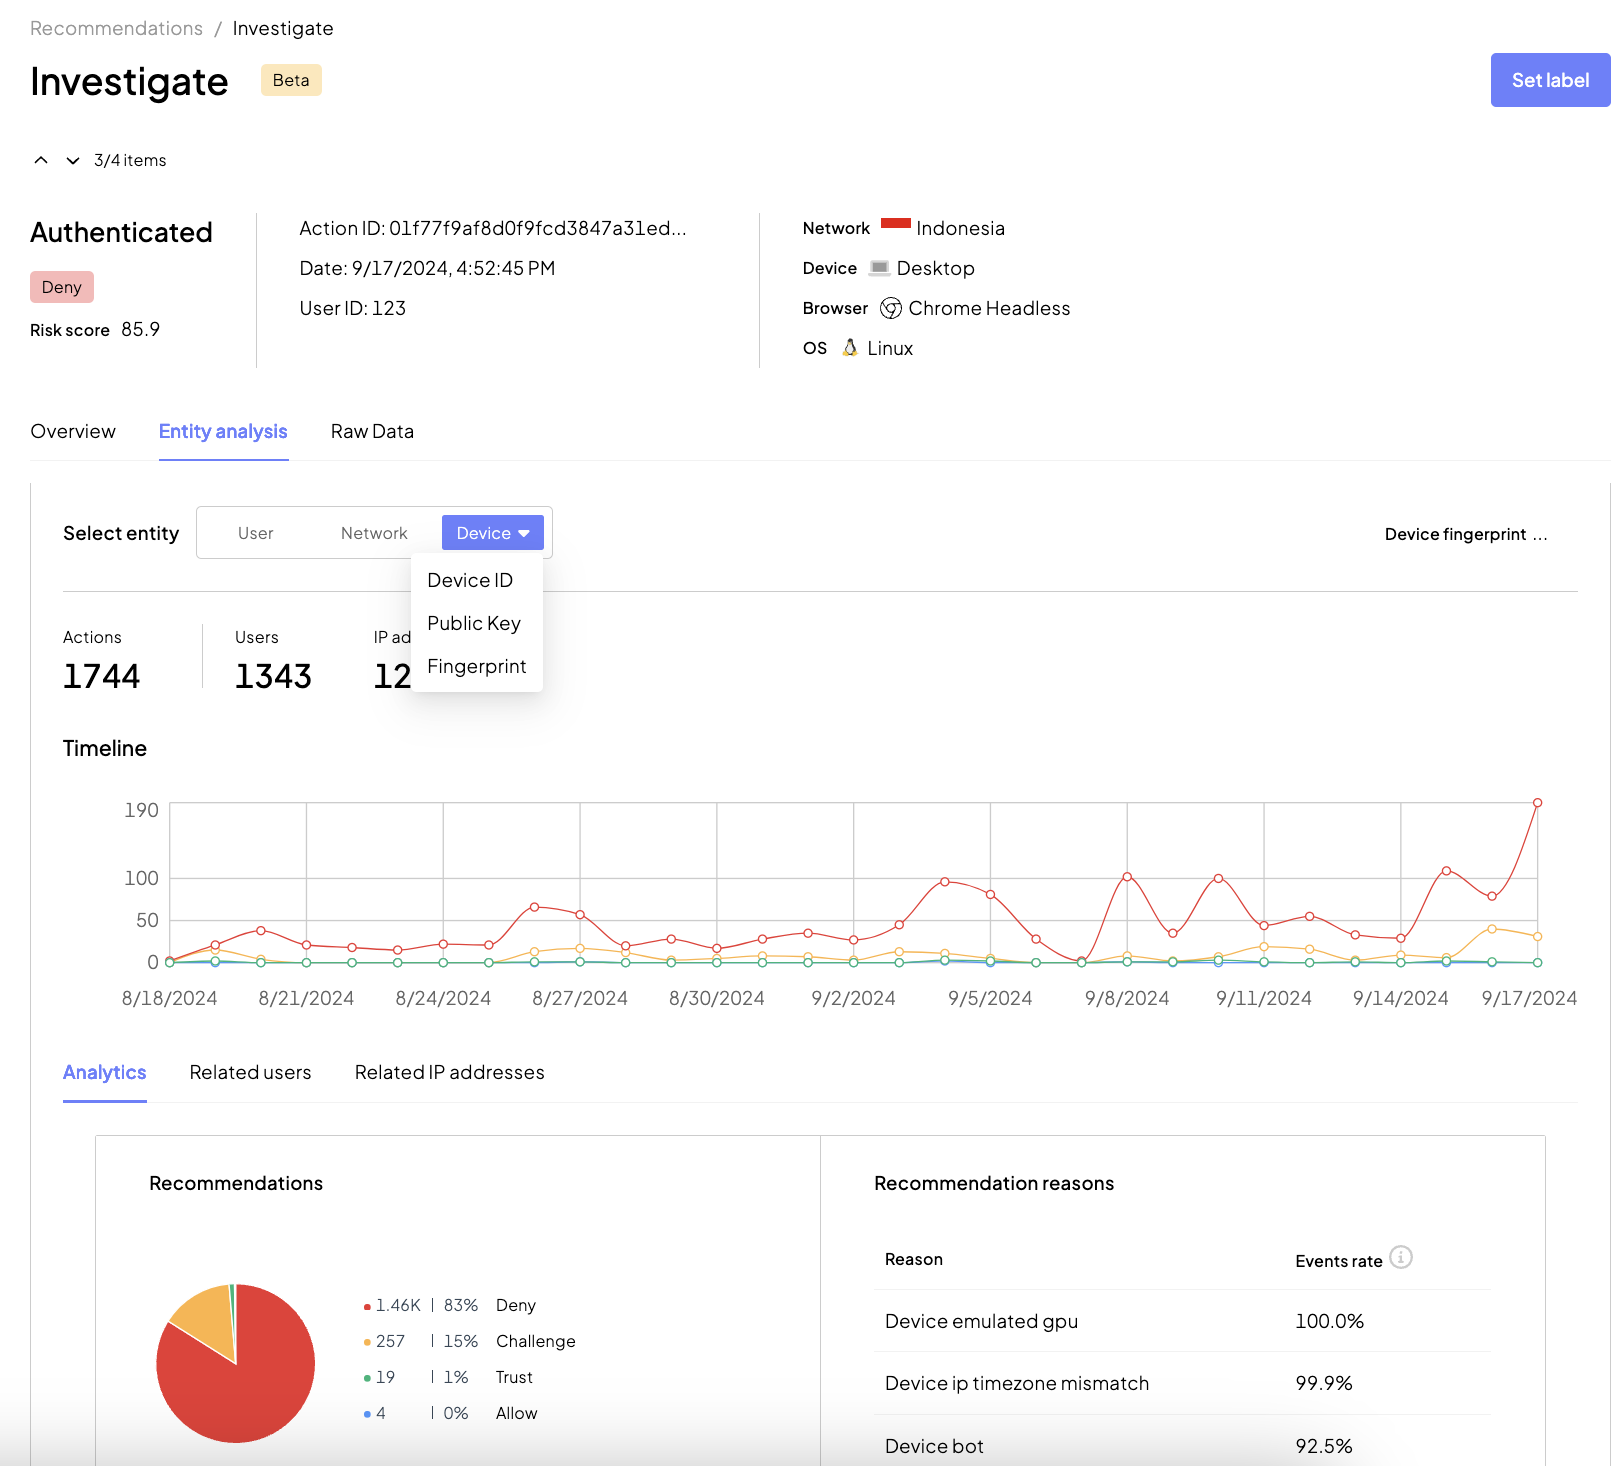Click the 9/17/2024 peak point on timeline
This screenshot has width=1624, height=1466.
point(1537,803)
